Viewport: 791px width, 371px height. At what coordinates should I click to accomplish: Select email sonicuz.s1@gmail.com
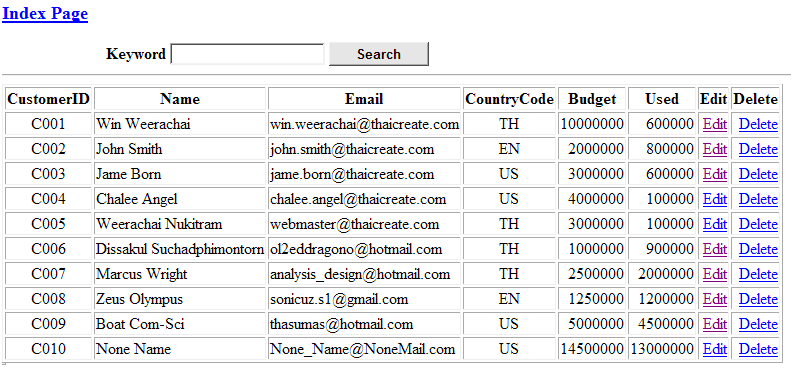coord(339,299)
